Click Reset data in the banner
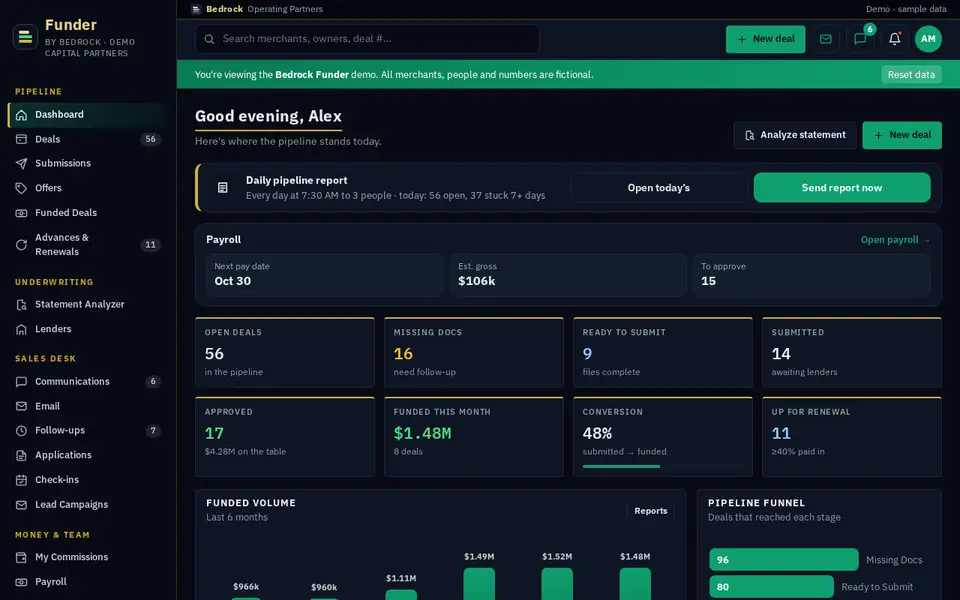Image resolution: width=960 pixels, height=600 pixels. coord(911,75)
